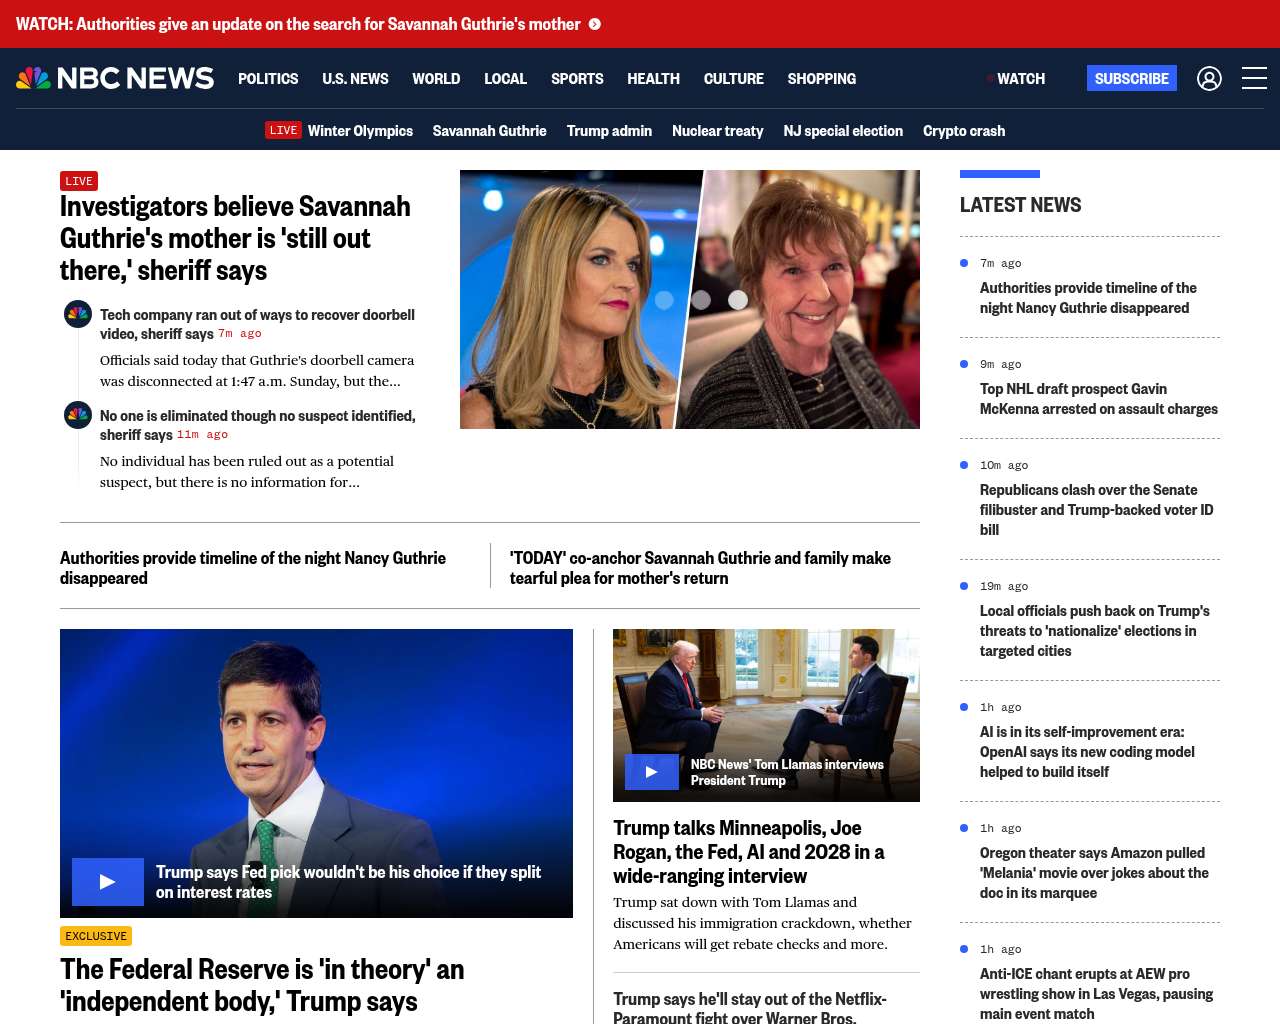
Task: Click the Savannah Guthrie and mother photo
Action: [690, 299]
